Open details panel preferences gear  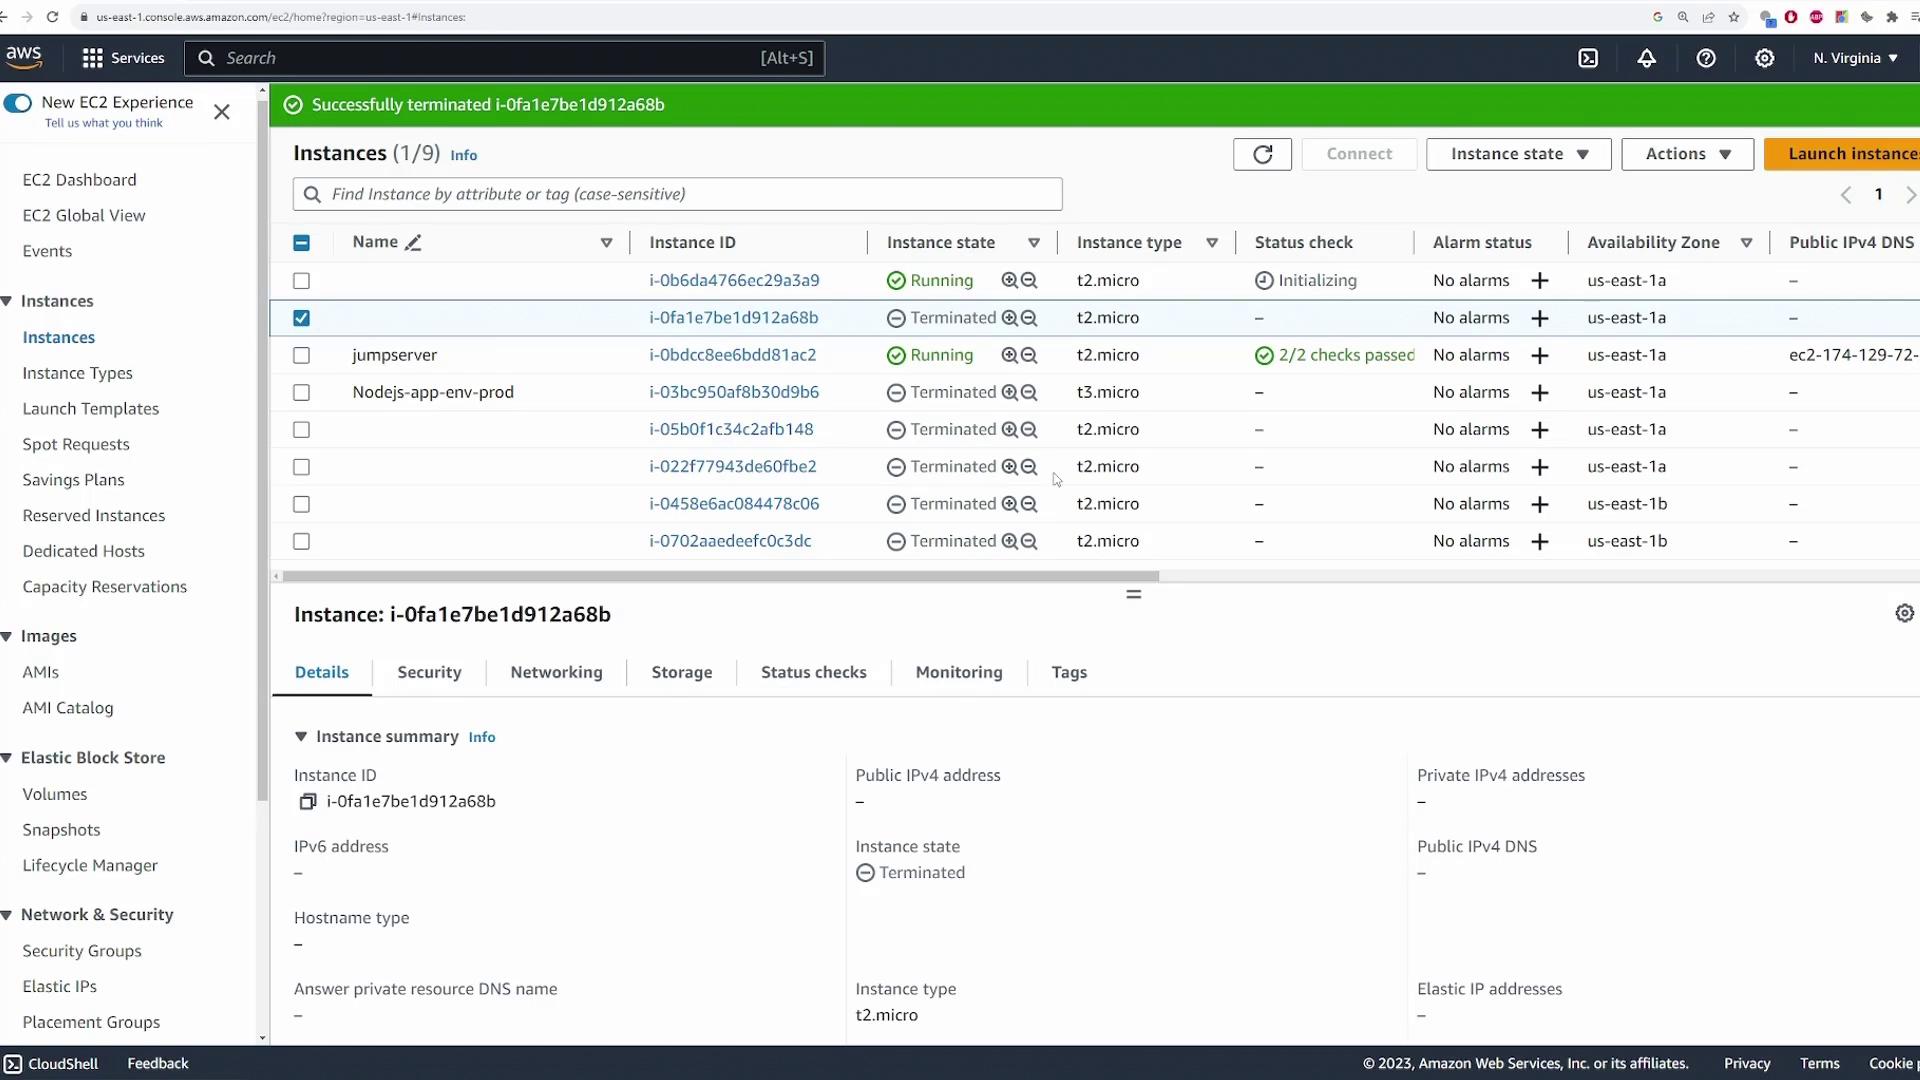point(1904,613)
